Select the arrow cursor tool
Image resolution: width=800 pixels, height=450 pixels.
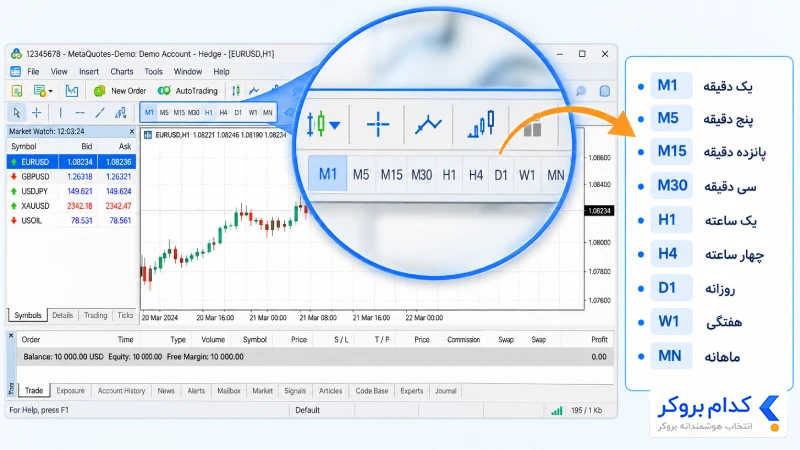click(16, 113)
